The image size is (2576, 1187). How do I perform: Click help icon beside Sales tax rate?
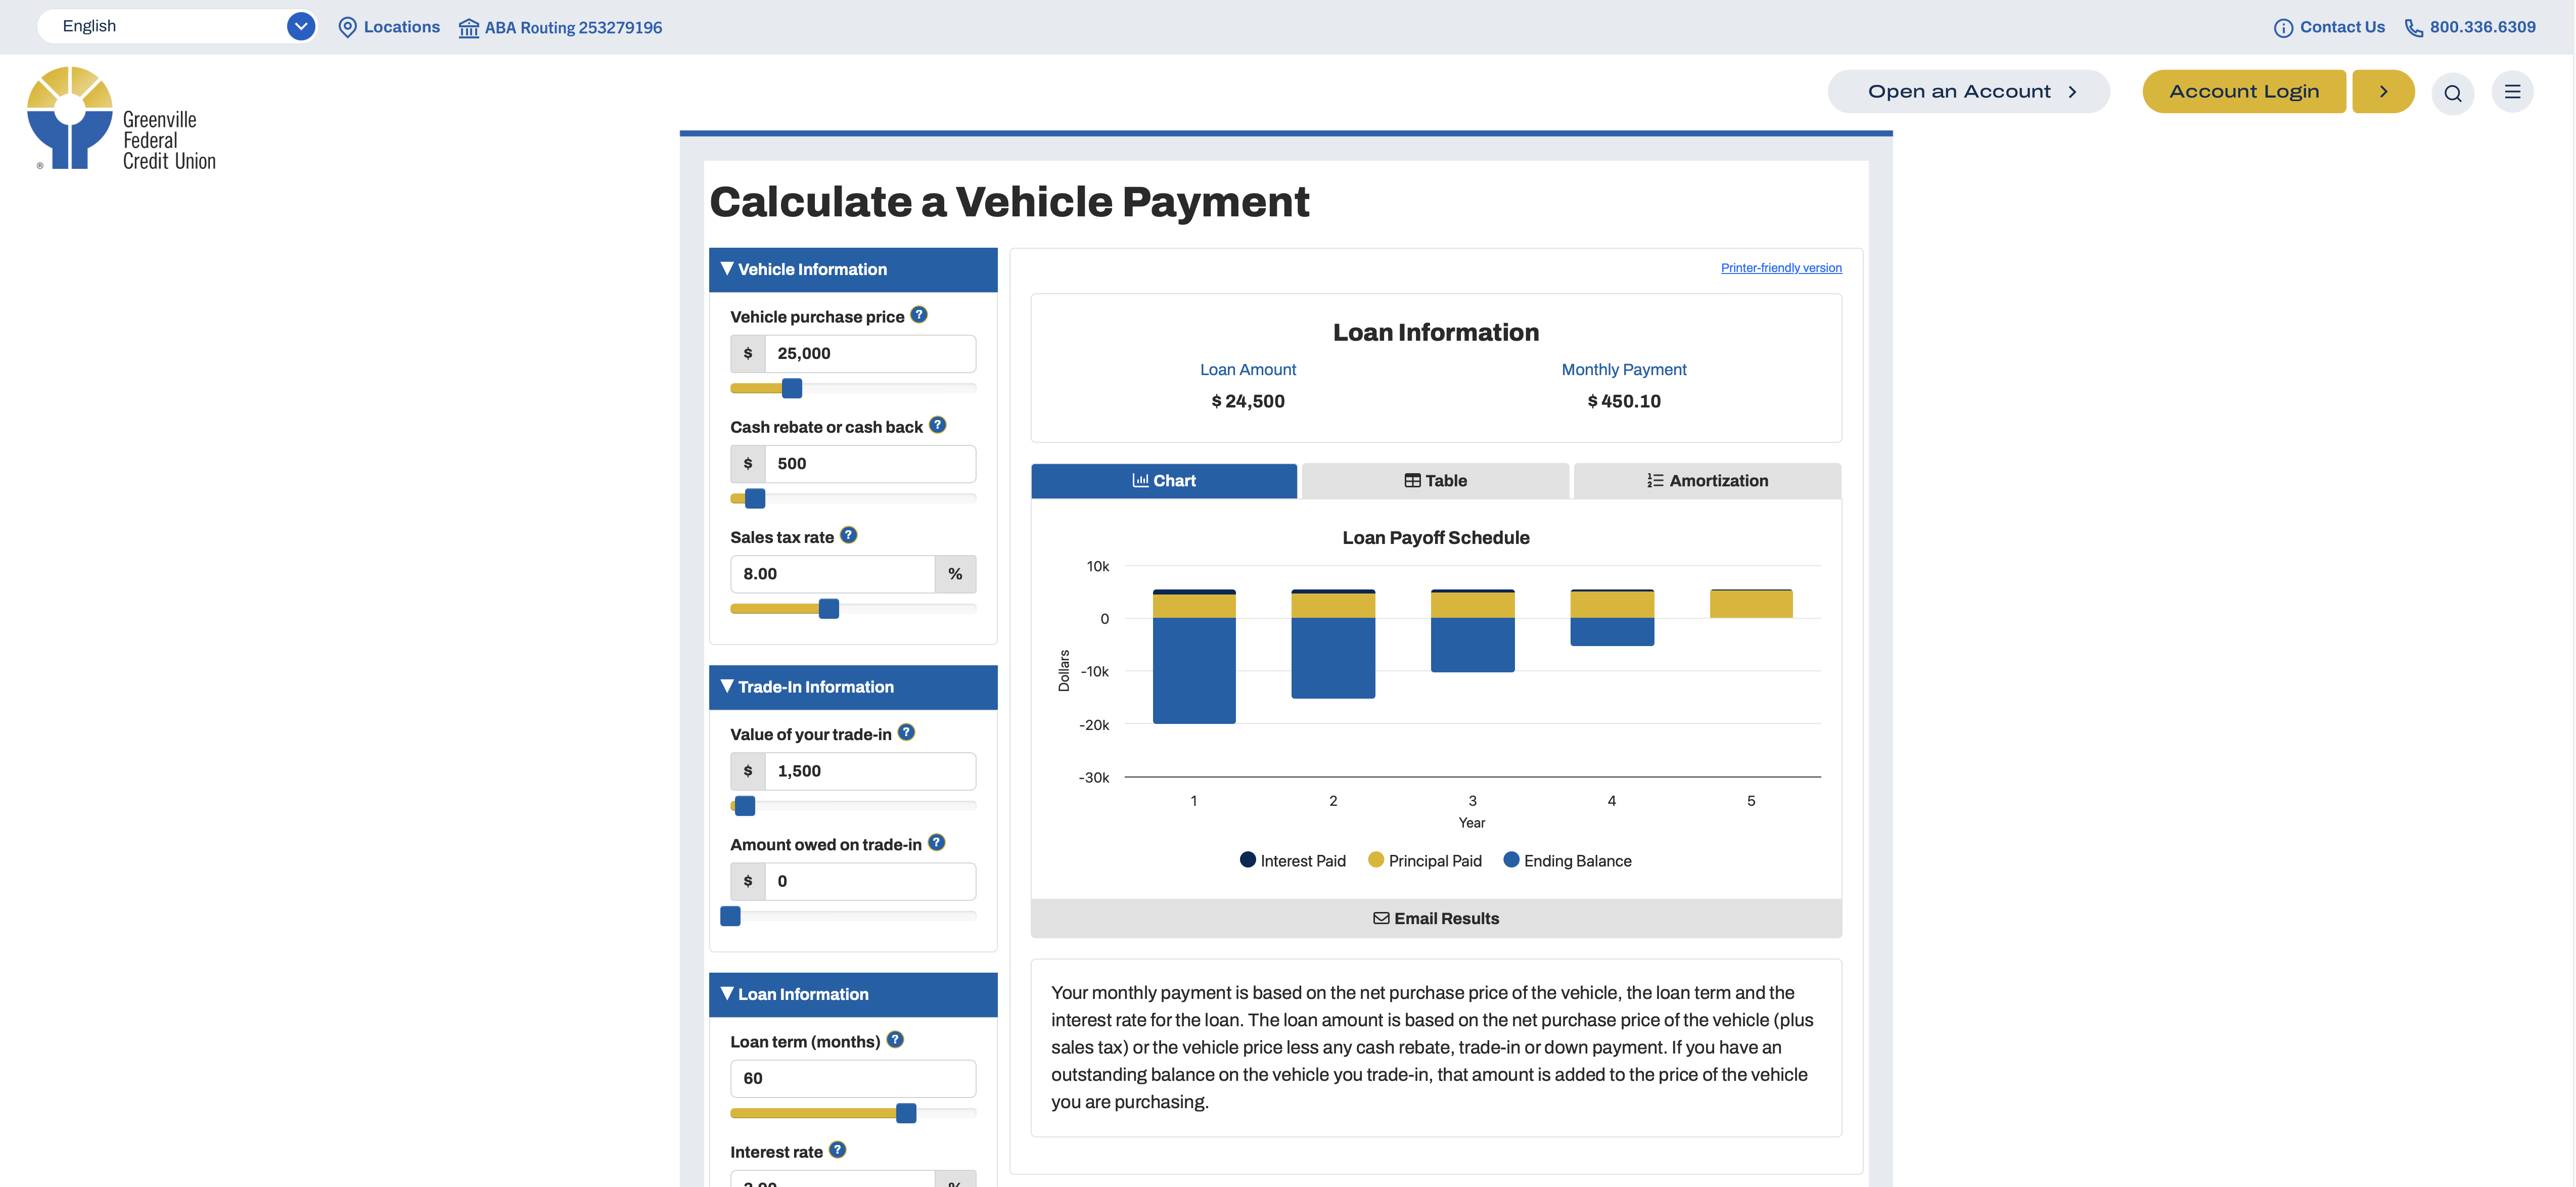[848, 535]
